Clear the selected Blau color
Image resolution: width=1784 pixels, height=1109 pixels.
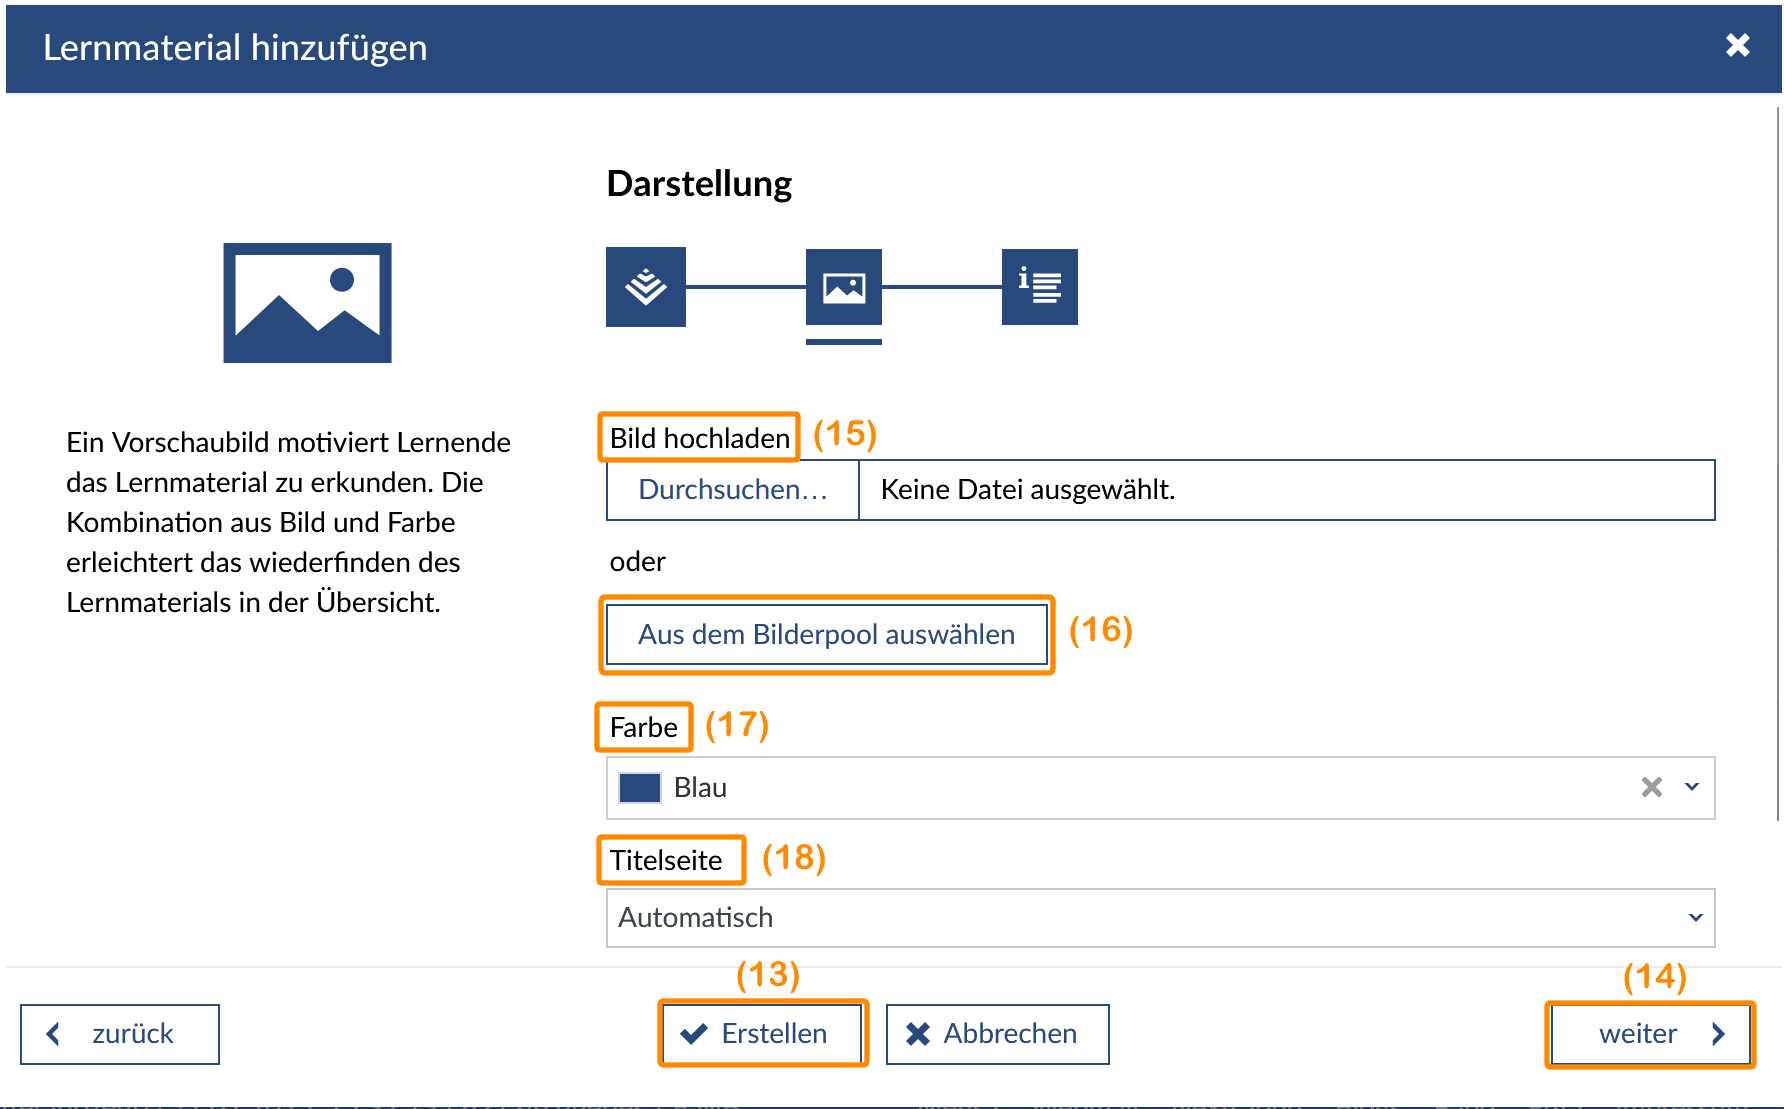tap(1650, 787)
